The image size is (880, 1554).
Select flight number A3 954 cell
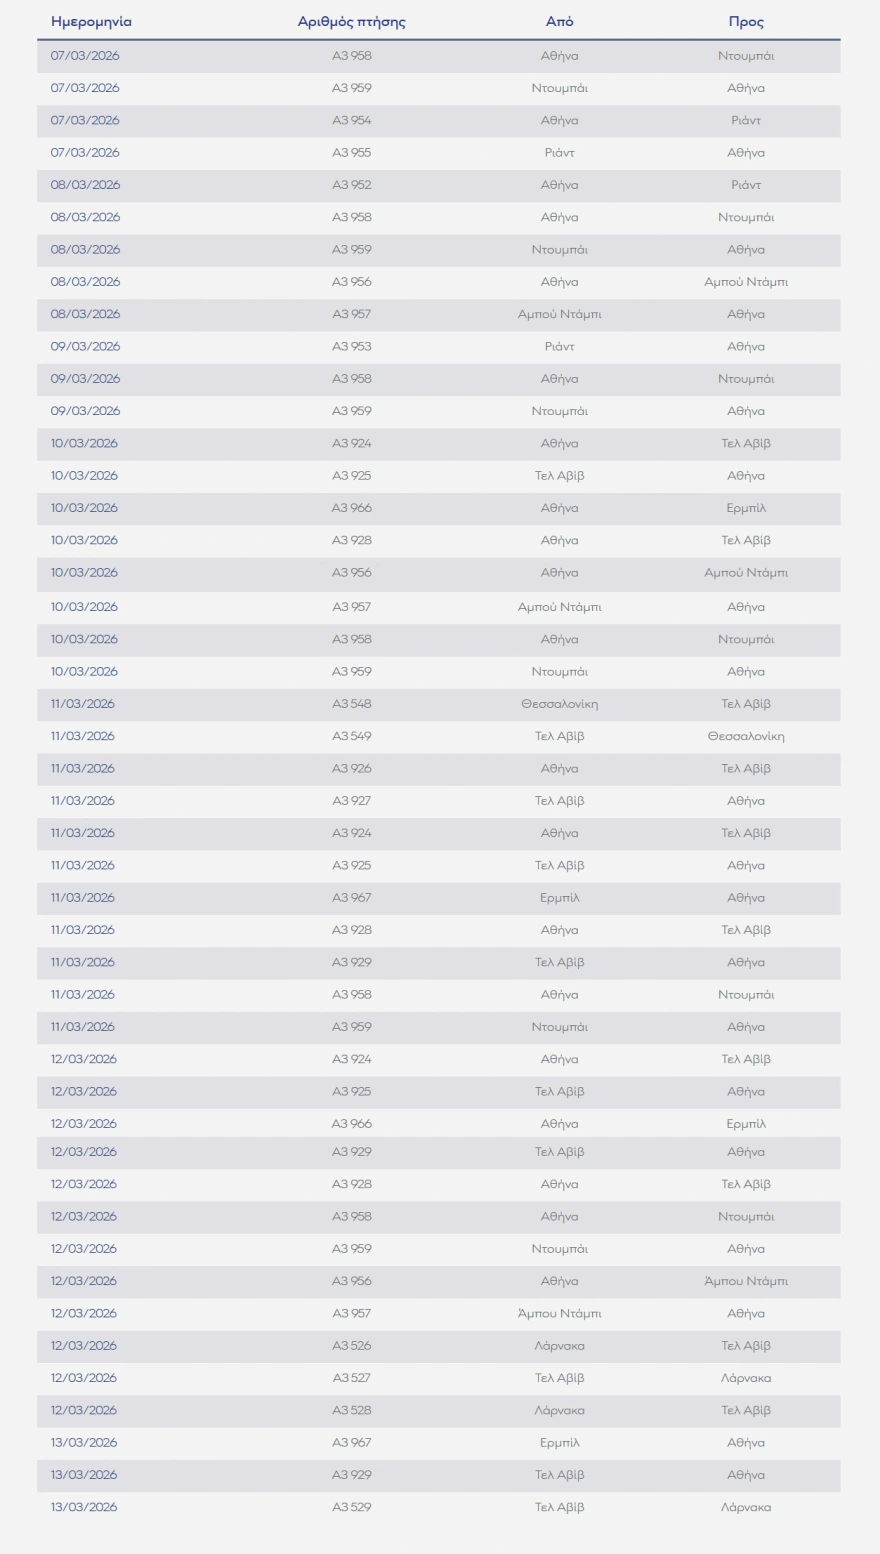pyautogui.click(x=352, y=121)
